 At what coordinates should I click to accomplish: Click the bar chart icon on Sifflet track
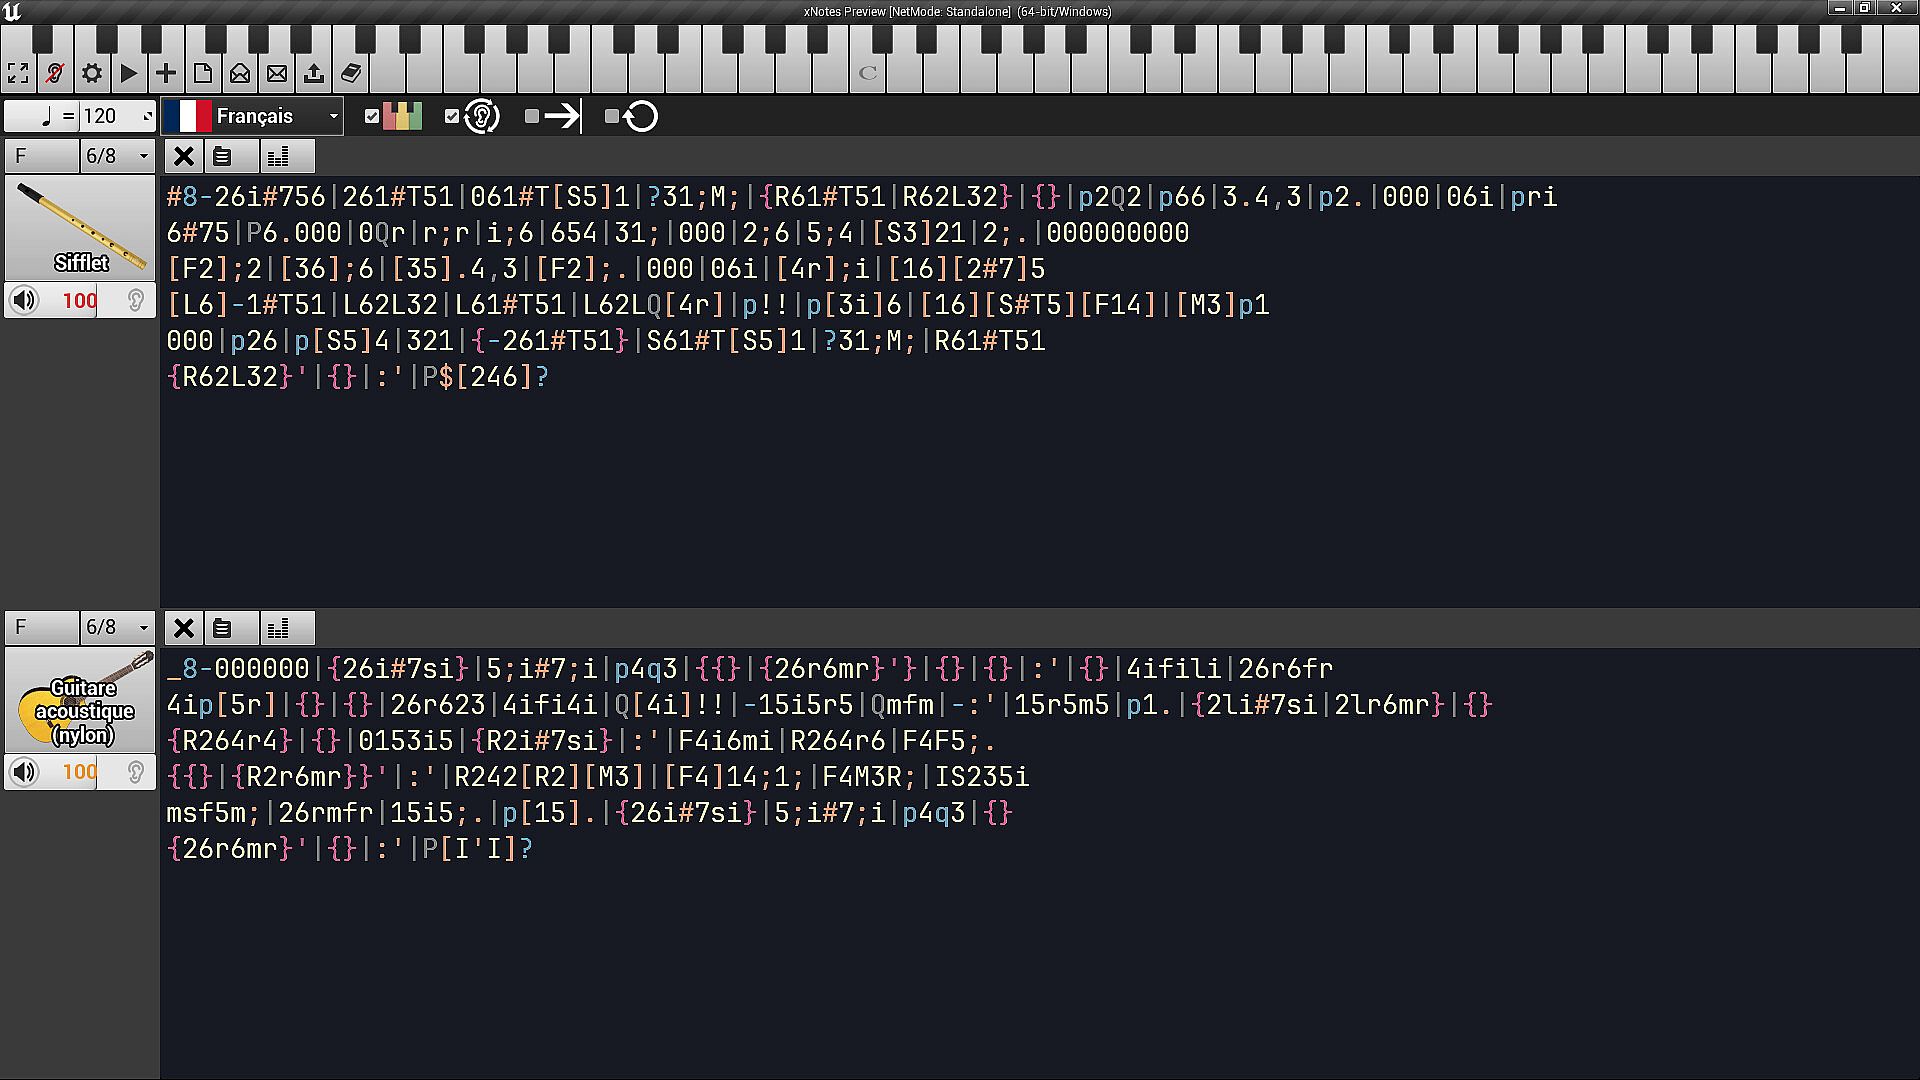click(x=278, y=156)
